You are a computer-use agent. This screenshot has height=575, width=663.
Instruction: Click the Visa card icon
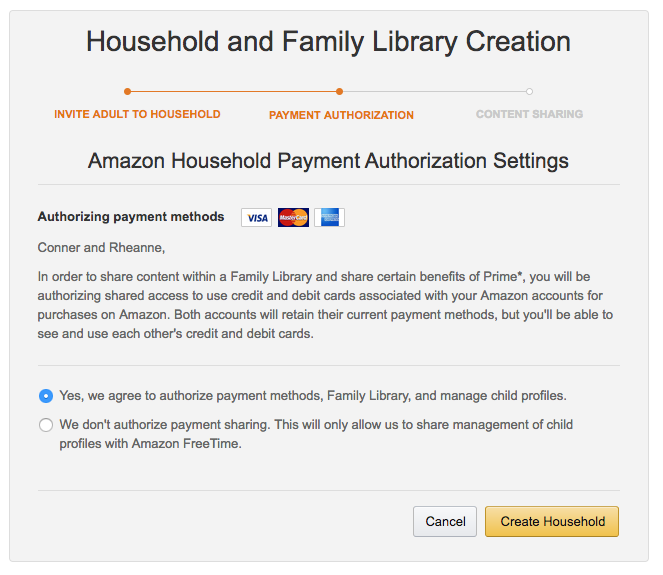click(257, 217)
